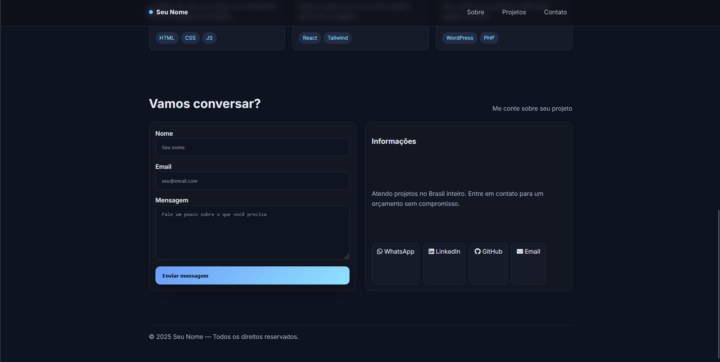720x362 pixels.
Task: Click the GitHub icon in contact links
Action: pyautogui.click(x=478, y=251)
